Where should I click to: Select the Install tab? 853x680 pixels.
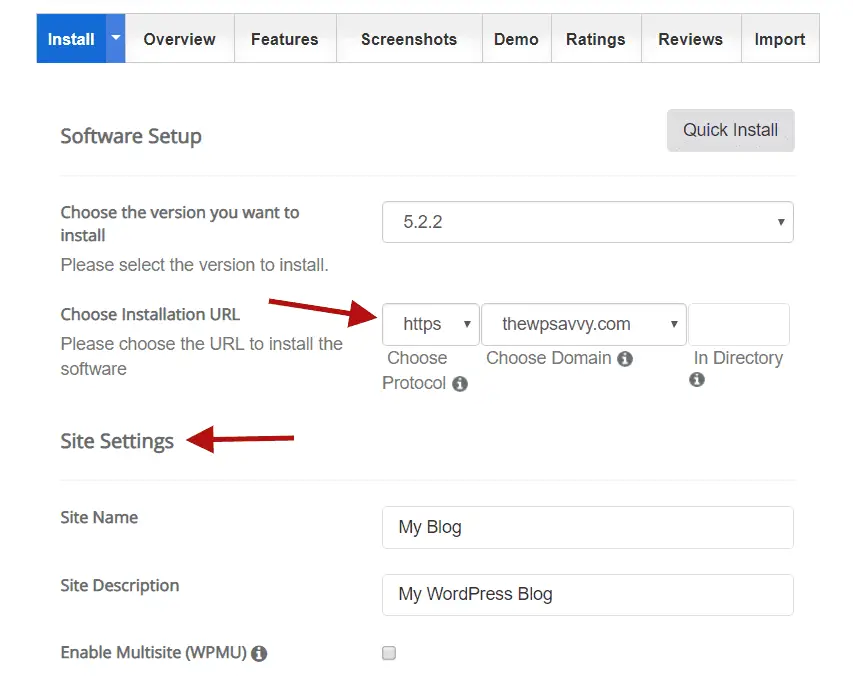[71, 39]
